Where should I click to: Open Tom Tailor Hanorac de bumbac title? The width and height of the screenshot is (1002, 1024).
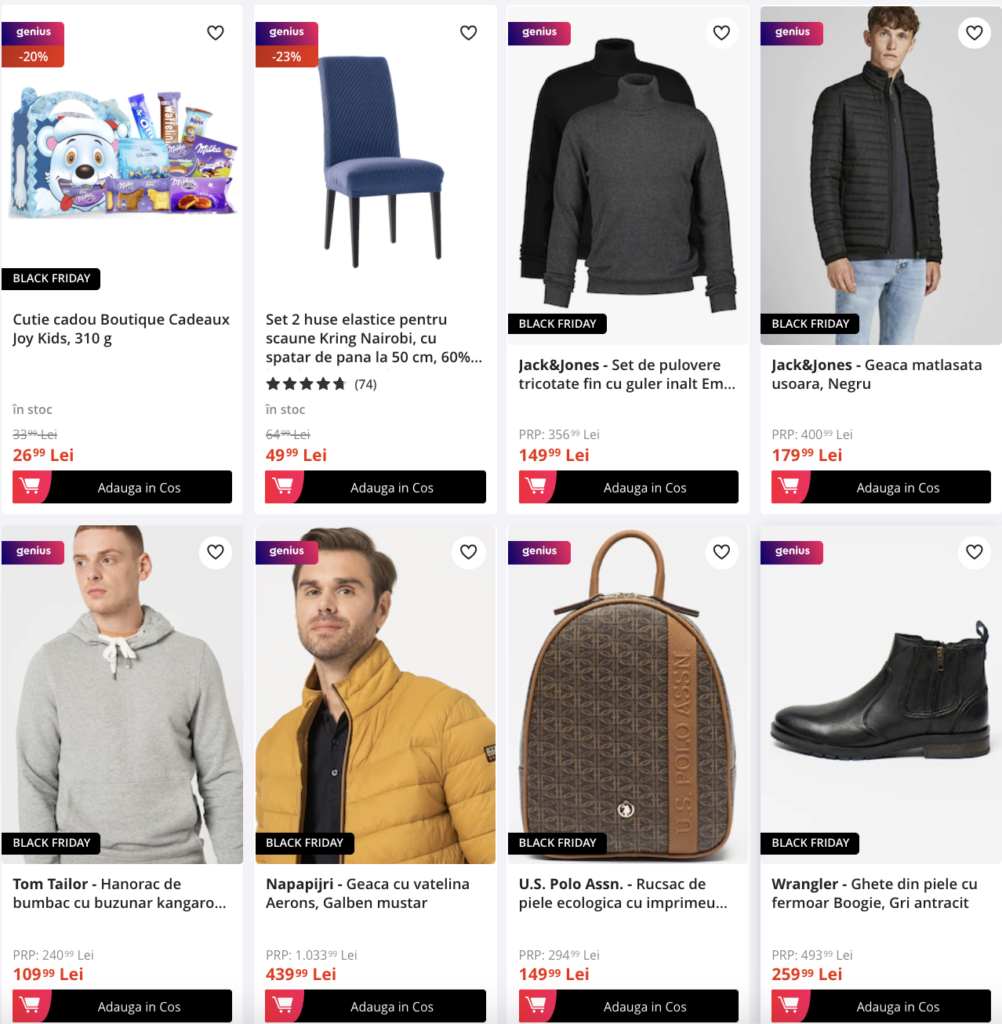[x=120, y=893]
